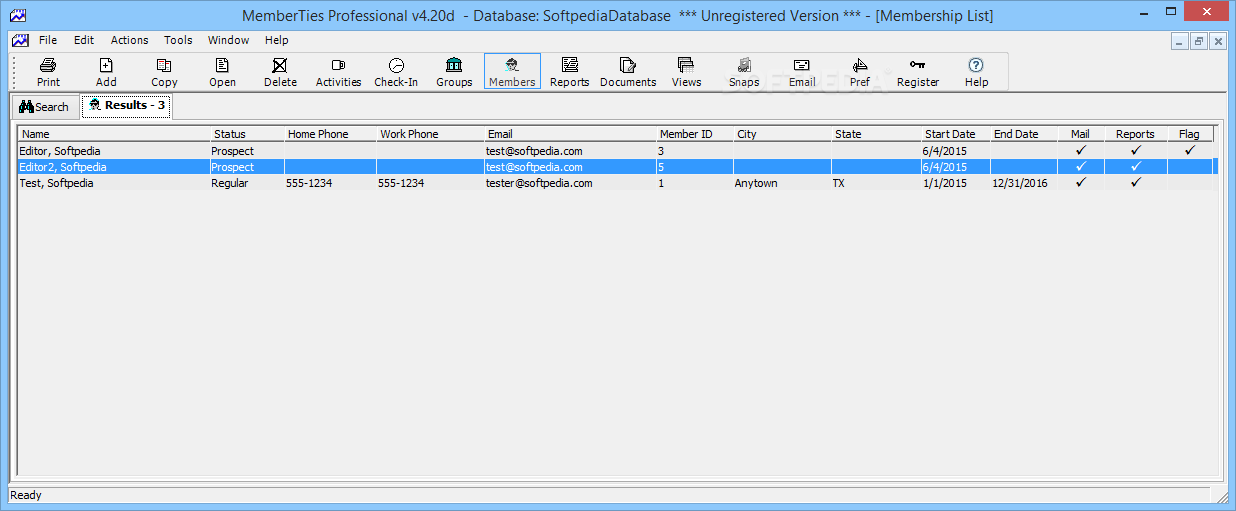The width and height of the screenshot is (1236, 511).
Task: Toggle the Mail check for Test, Softpedia
Action: click(1080, 183)
